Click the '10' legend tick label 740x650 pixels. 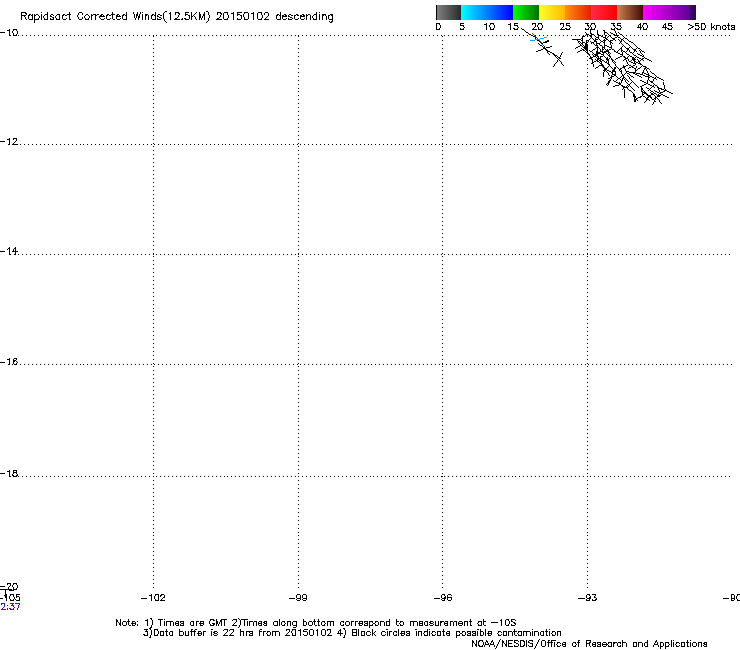coord(489,26)
